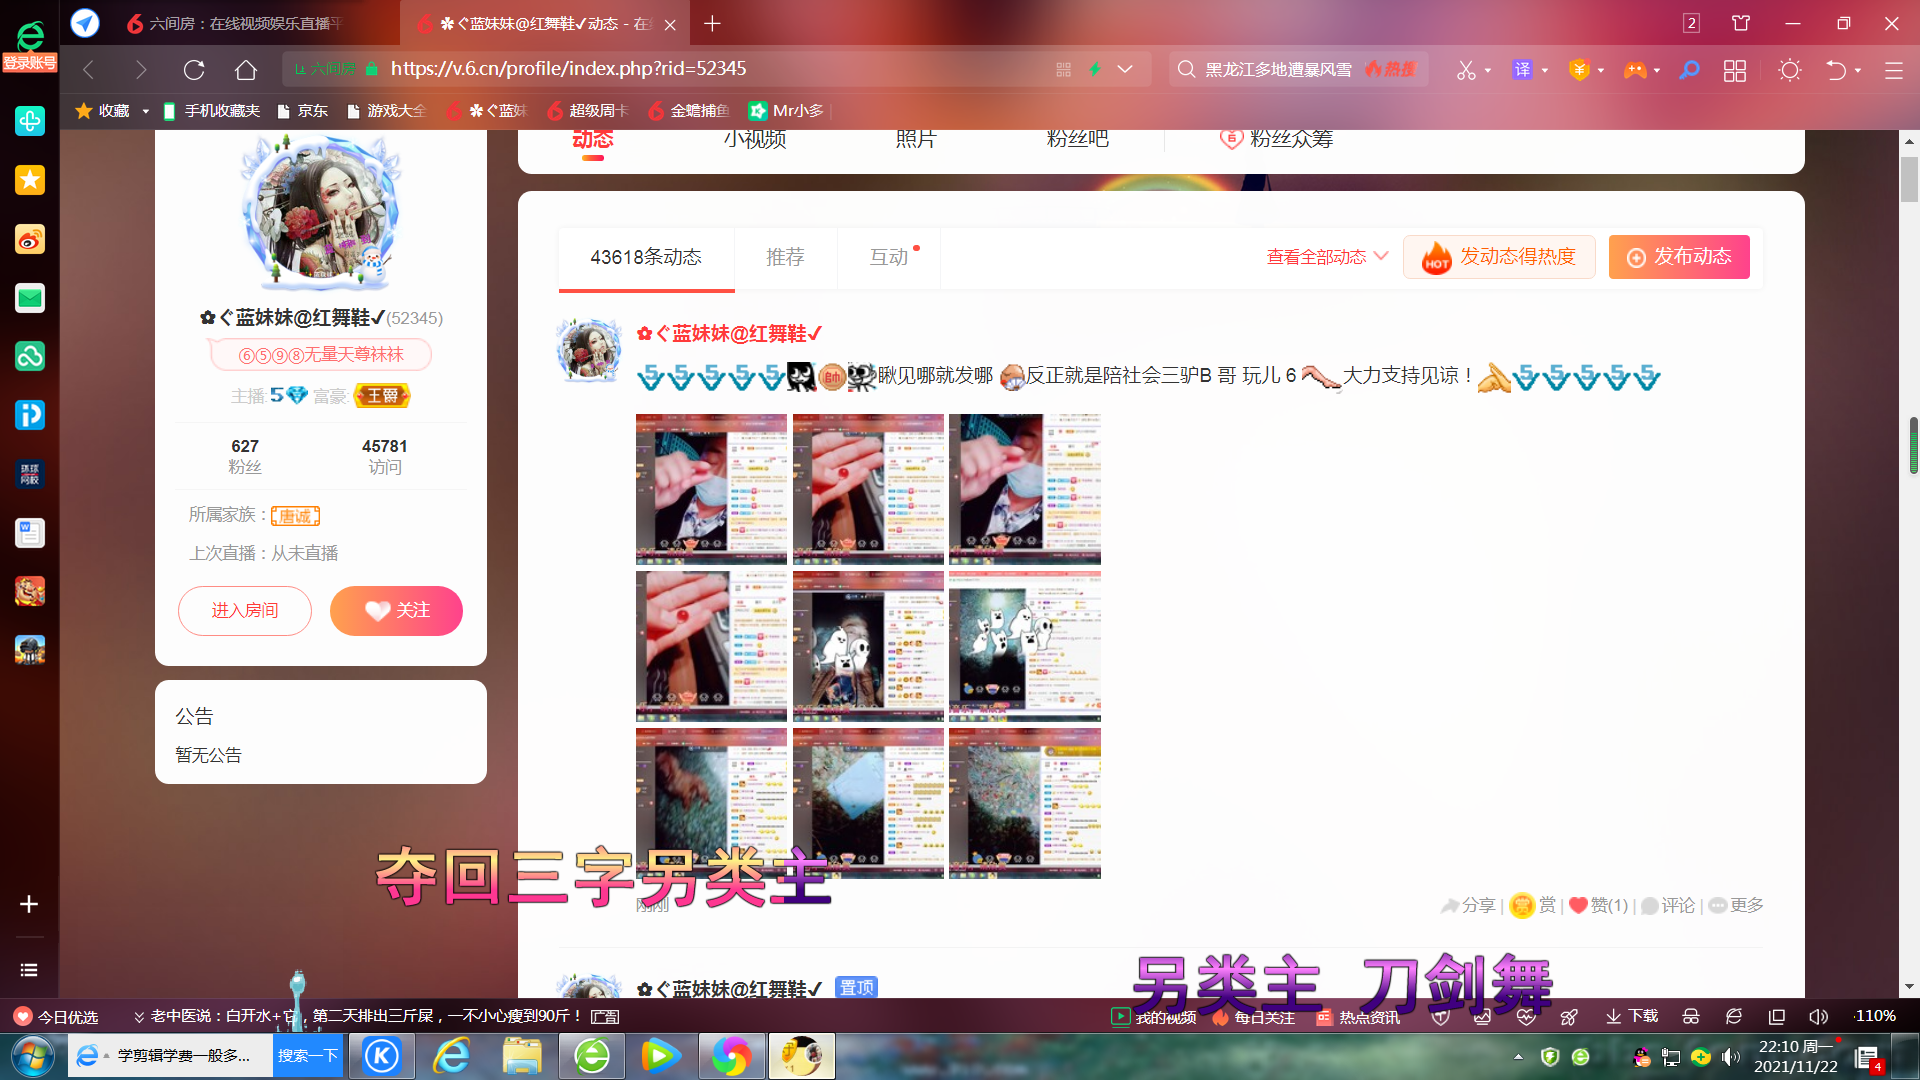
Task: Open the 京东 bookmark
Action: [303, 111]
